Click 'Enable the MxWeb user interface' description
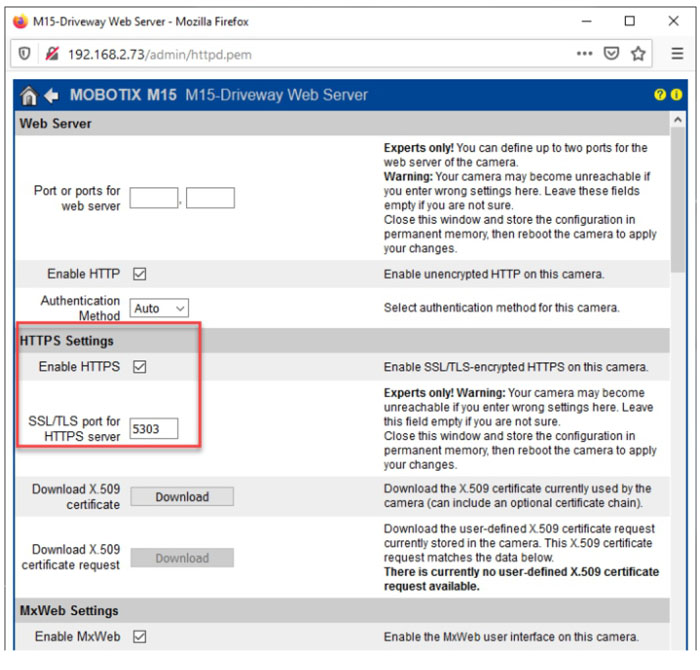 pos(511,637)
